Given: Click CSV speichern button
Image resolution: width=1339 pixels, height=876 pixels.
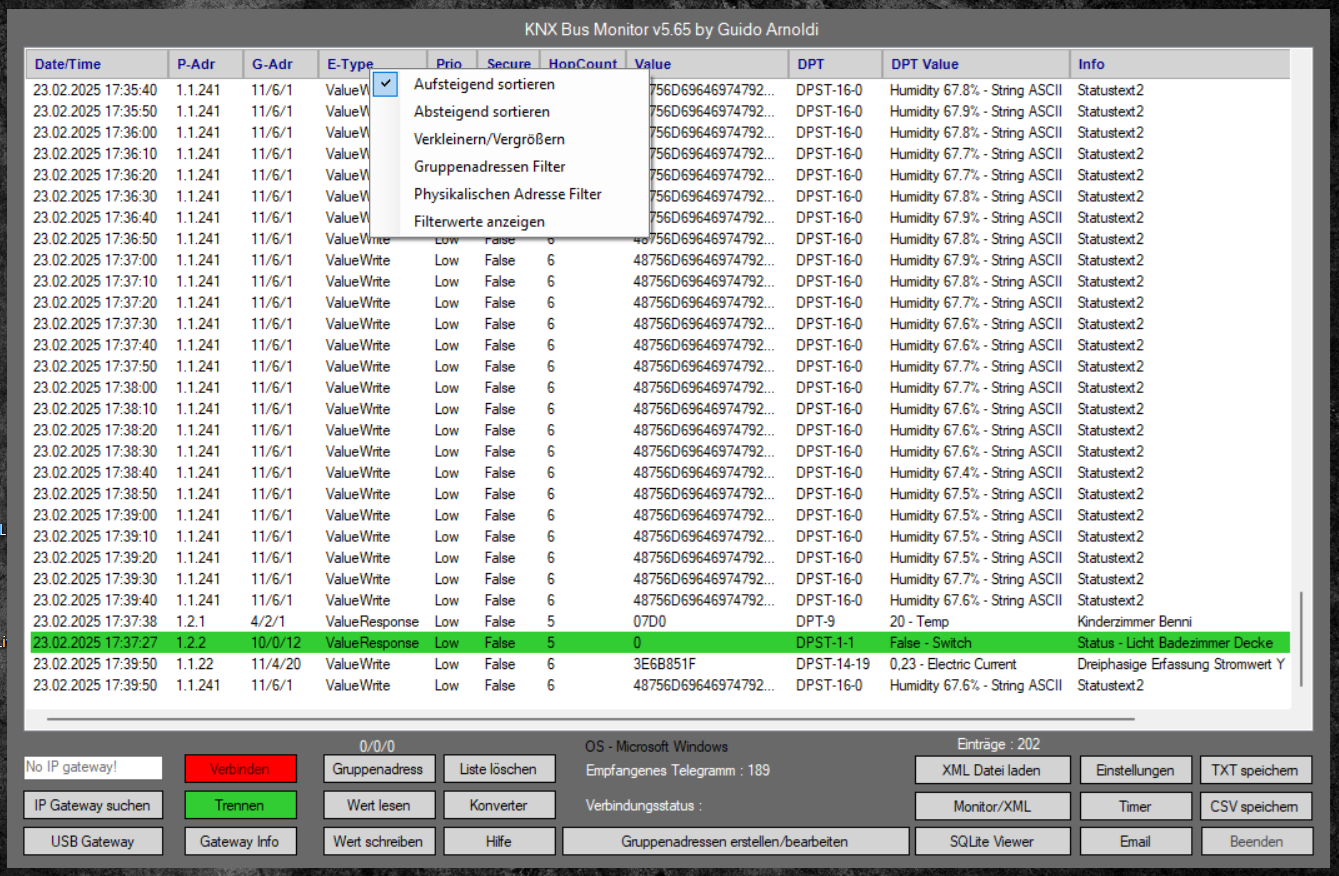Looking at the screenshot, I should tap(1255, 806).
